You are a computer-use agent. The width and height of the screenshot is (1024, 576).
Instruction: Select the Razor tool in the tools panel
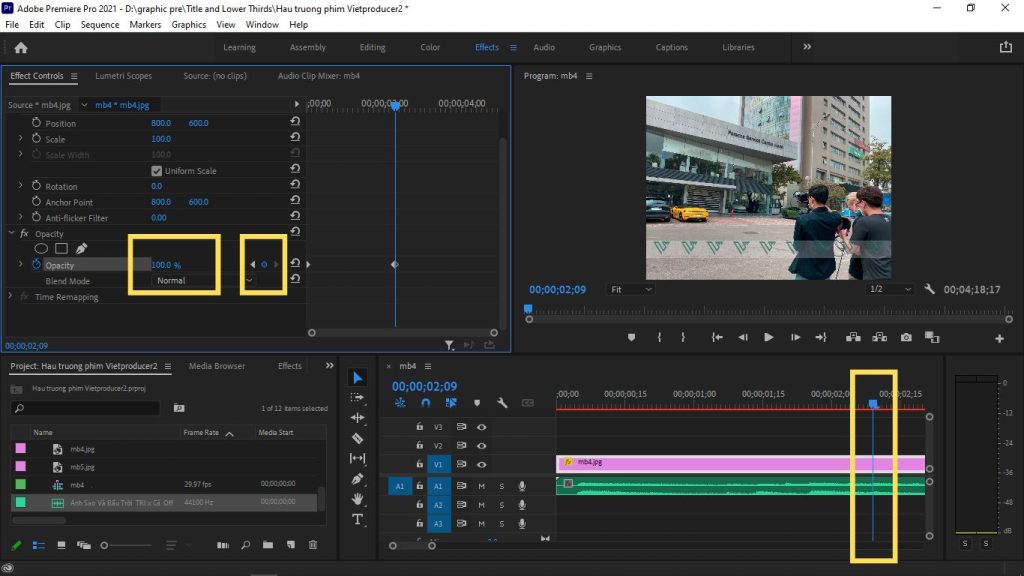click(357, 438)
